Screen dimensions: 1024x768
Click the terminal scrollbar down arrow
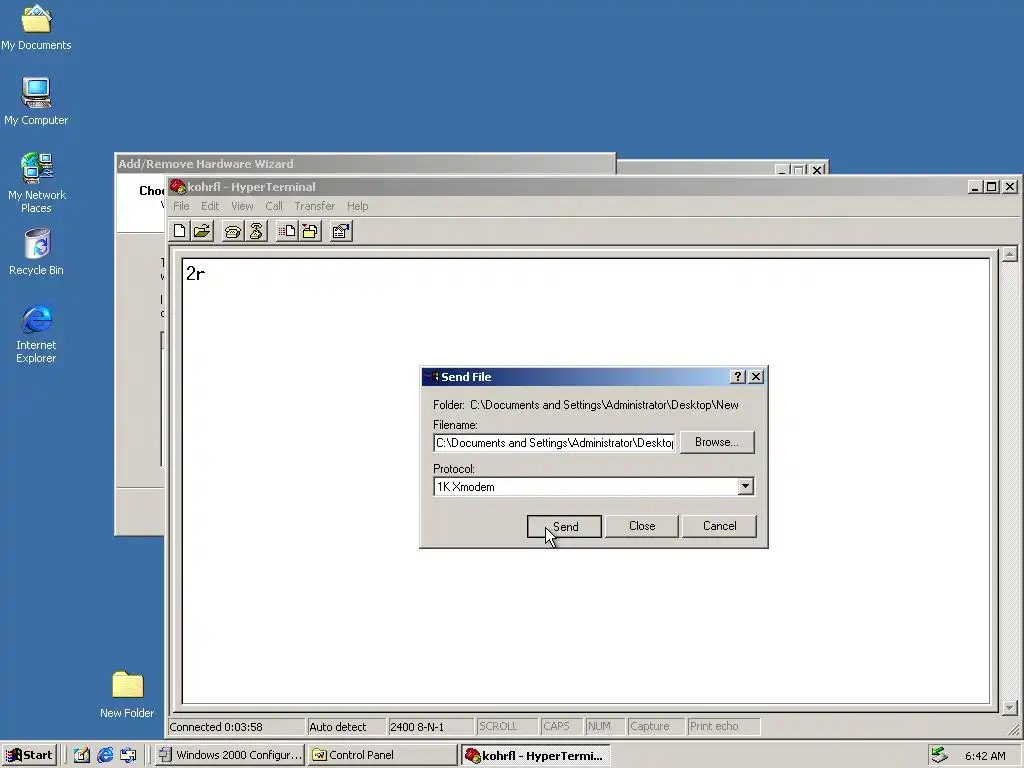pos(1010,707)
